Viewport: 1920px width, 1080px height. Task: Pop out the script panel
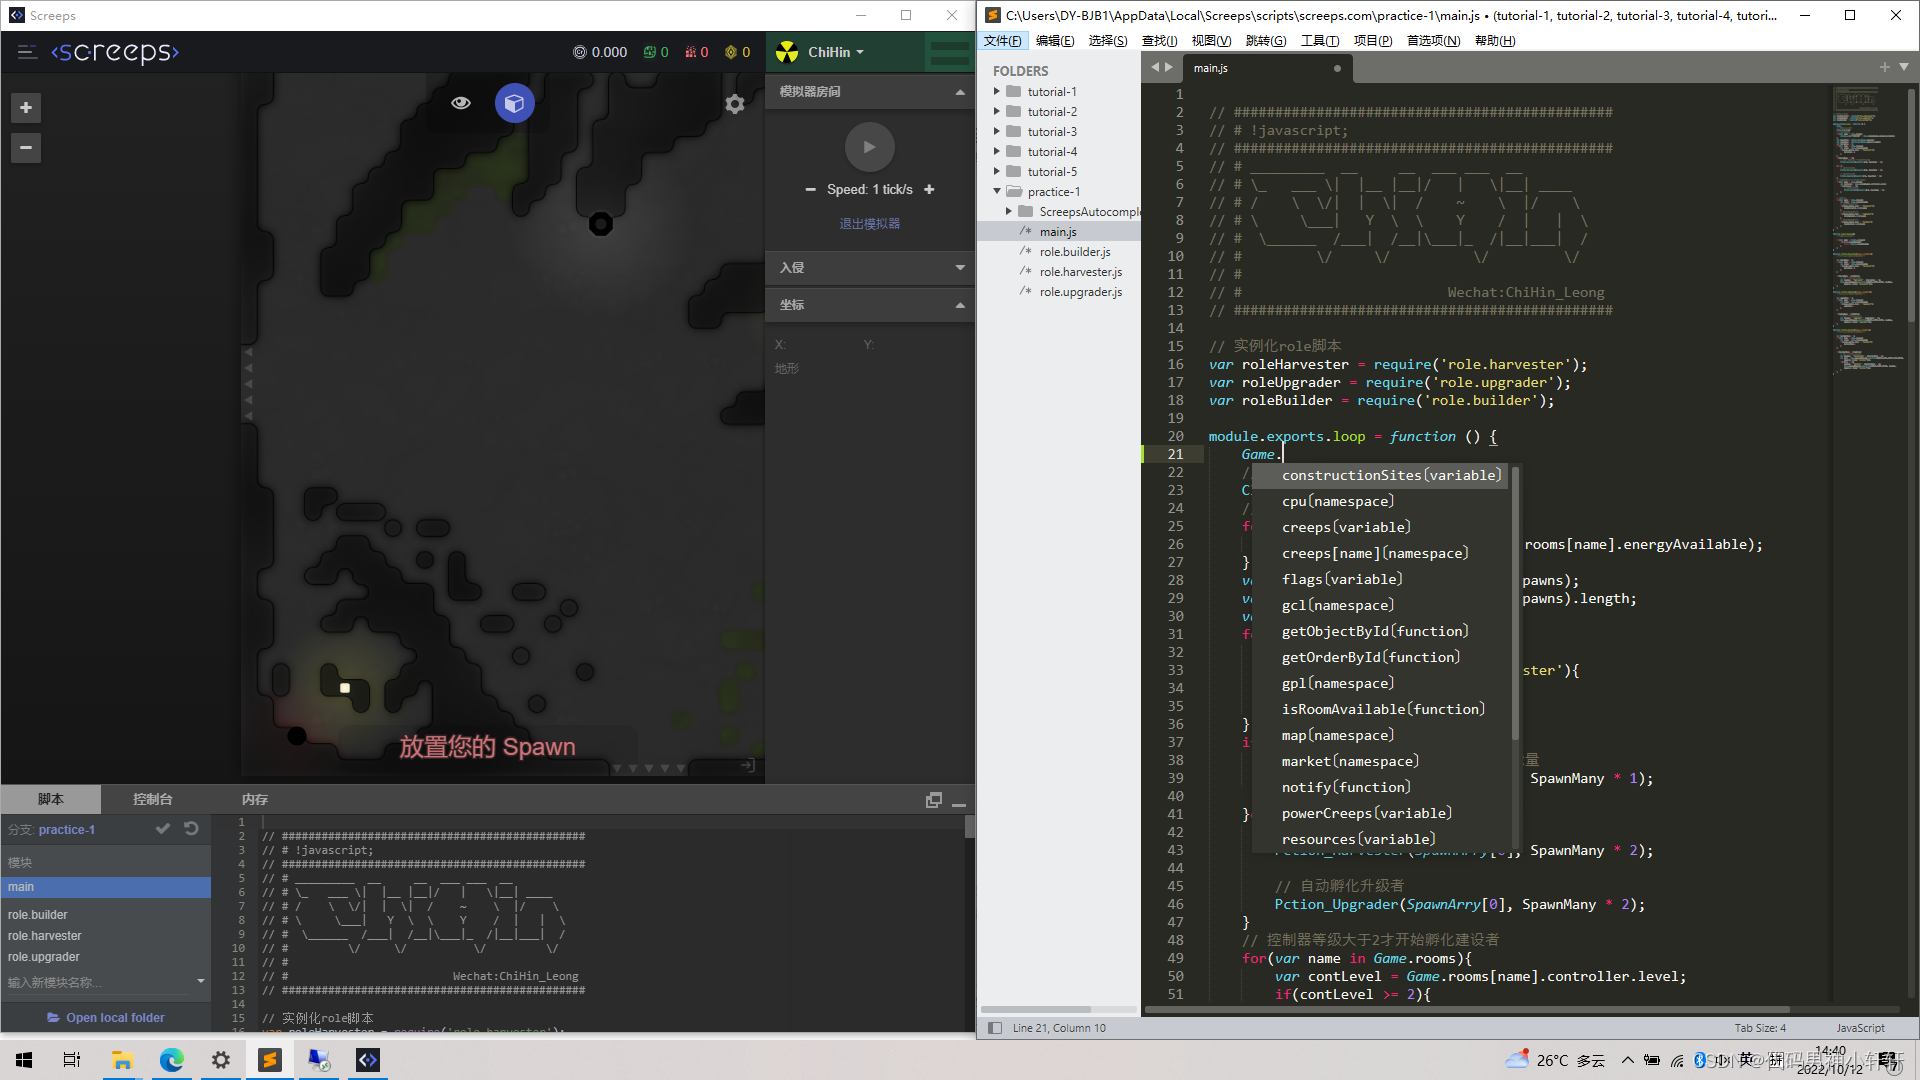[x=933, y=800]
